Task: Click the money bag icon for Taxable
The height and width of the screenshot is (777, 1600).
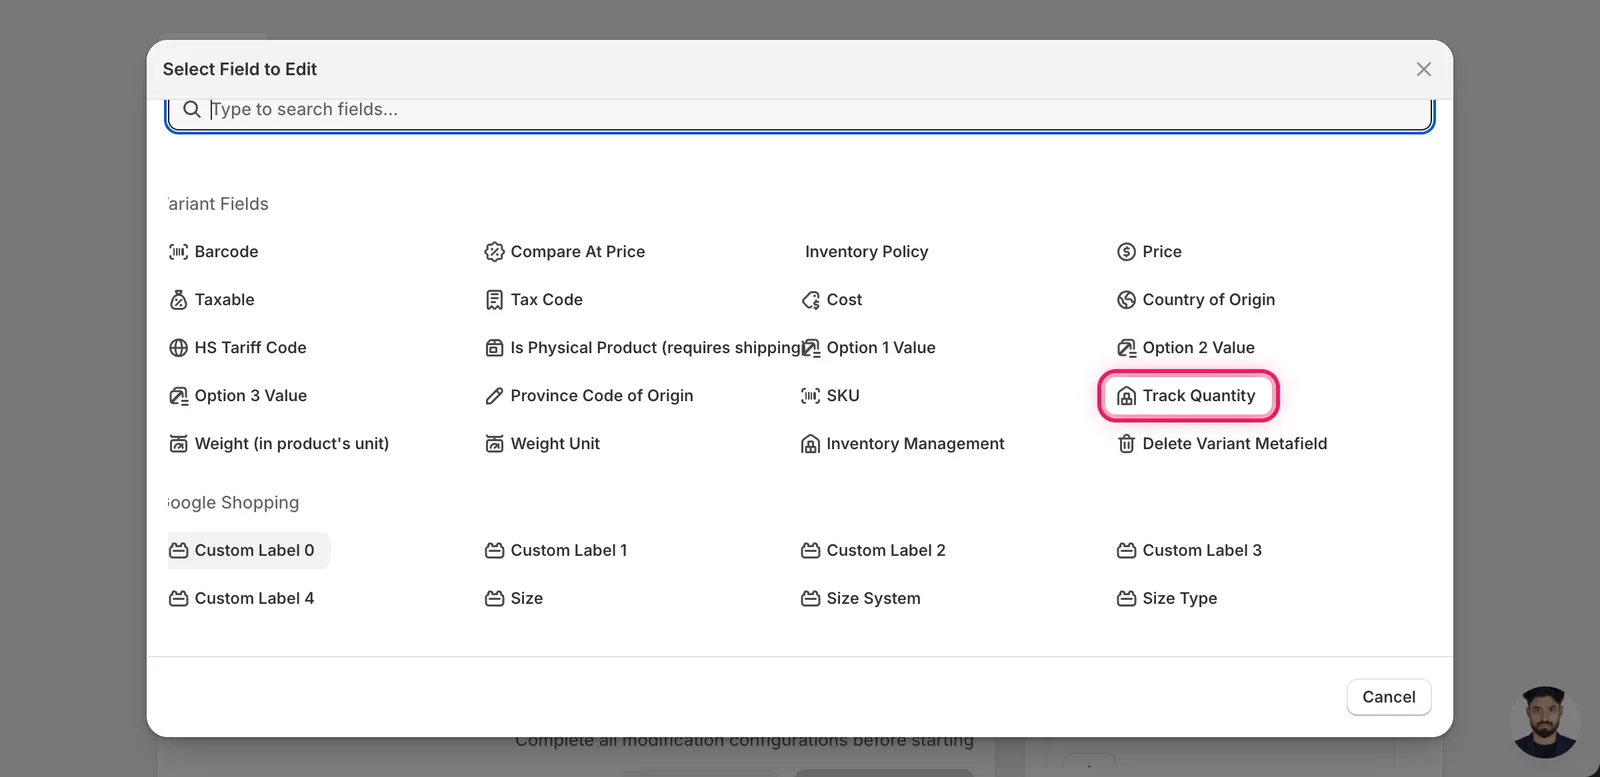Action: 178,300
